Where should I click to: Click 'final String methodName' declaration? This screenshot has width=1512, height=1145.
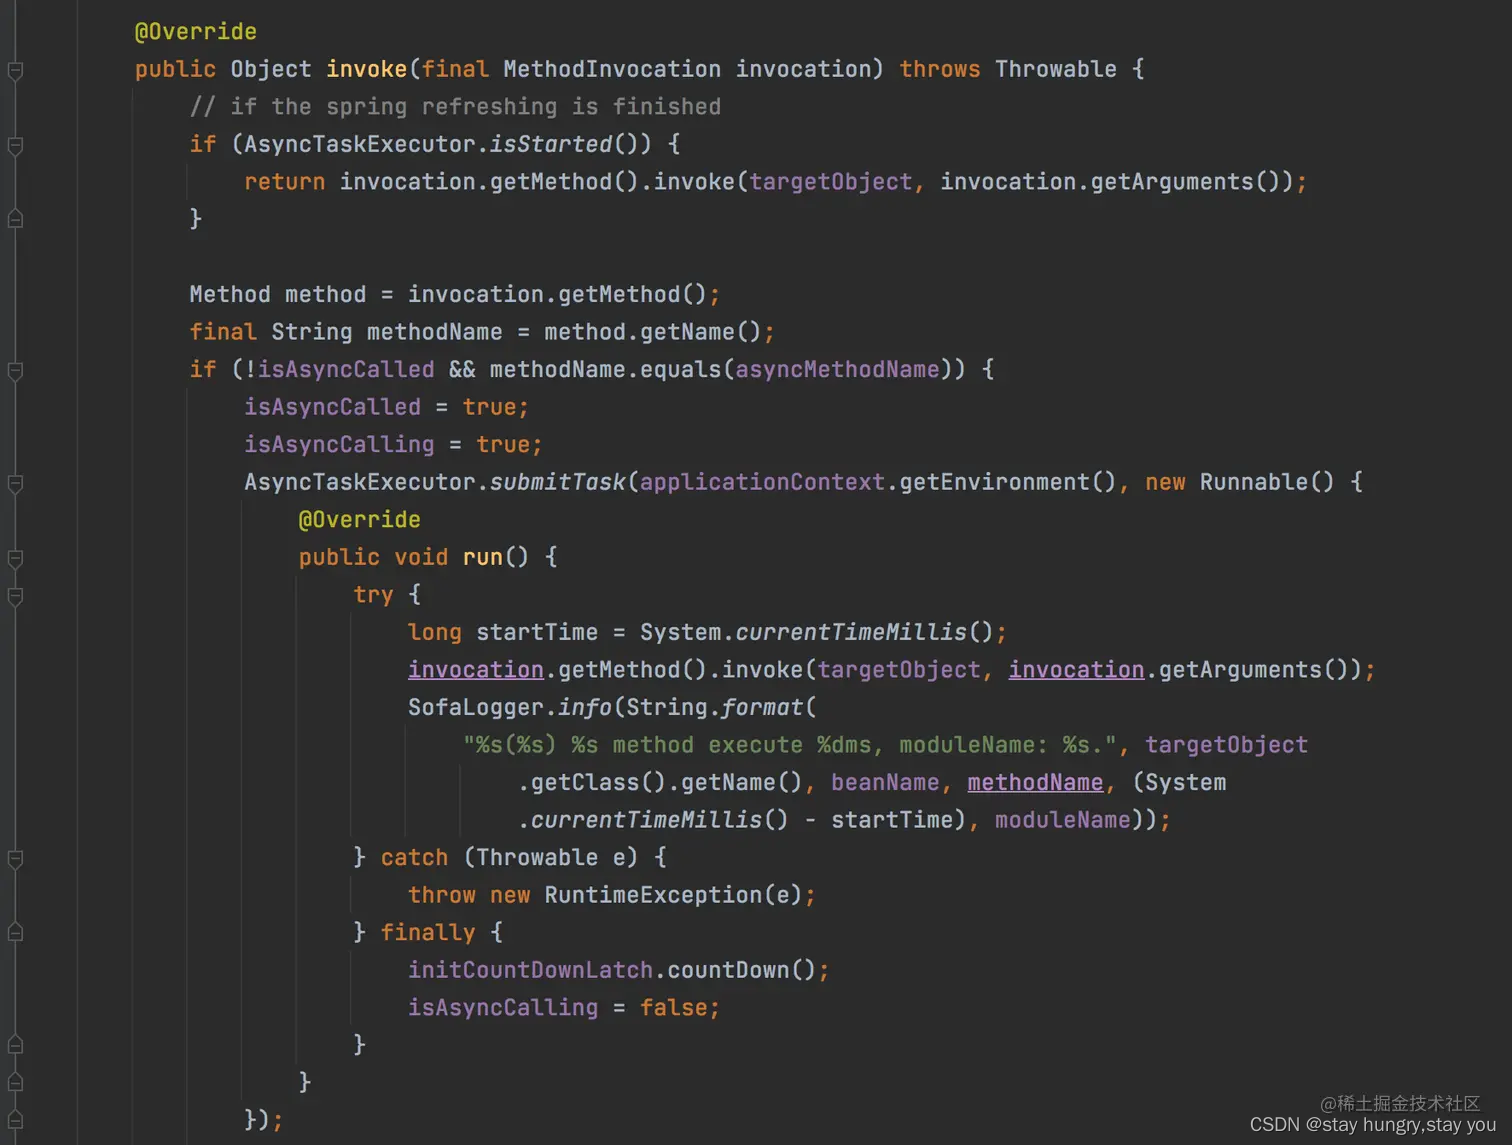point(346,332)
